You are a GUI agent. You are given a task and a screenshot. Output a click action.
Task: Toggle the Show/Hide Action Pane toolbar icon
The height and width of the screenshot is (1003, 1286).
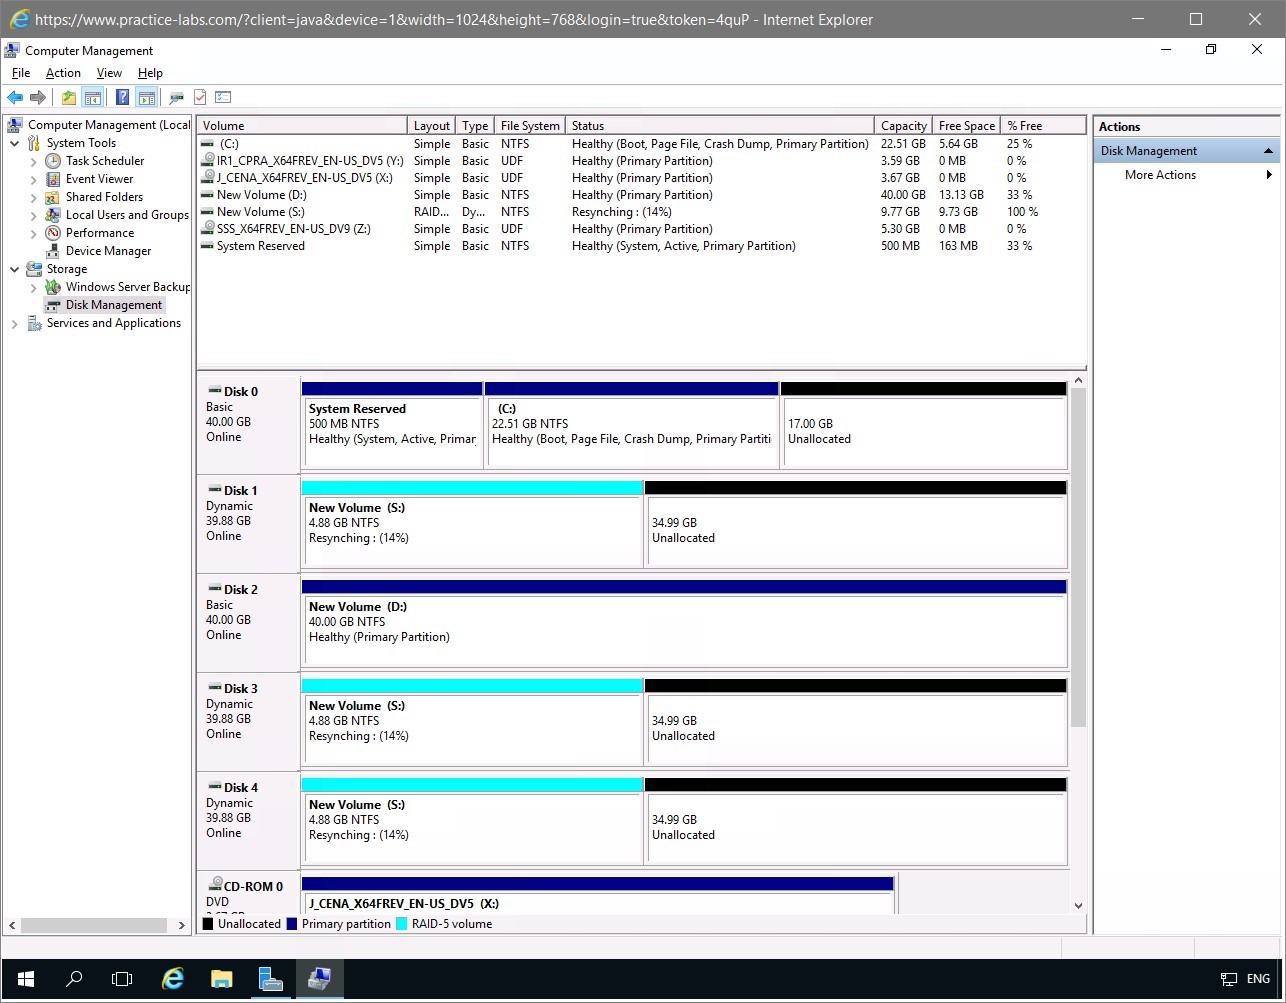(x=147, y=97)
